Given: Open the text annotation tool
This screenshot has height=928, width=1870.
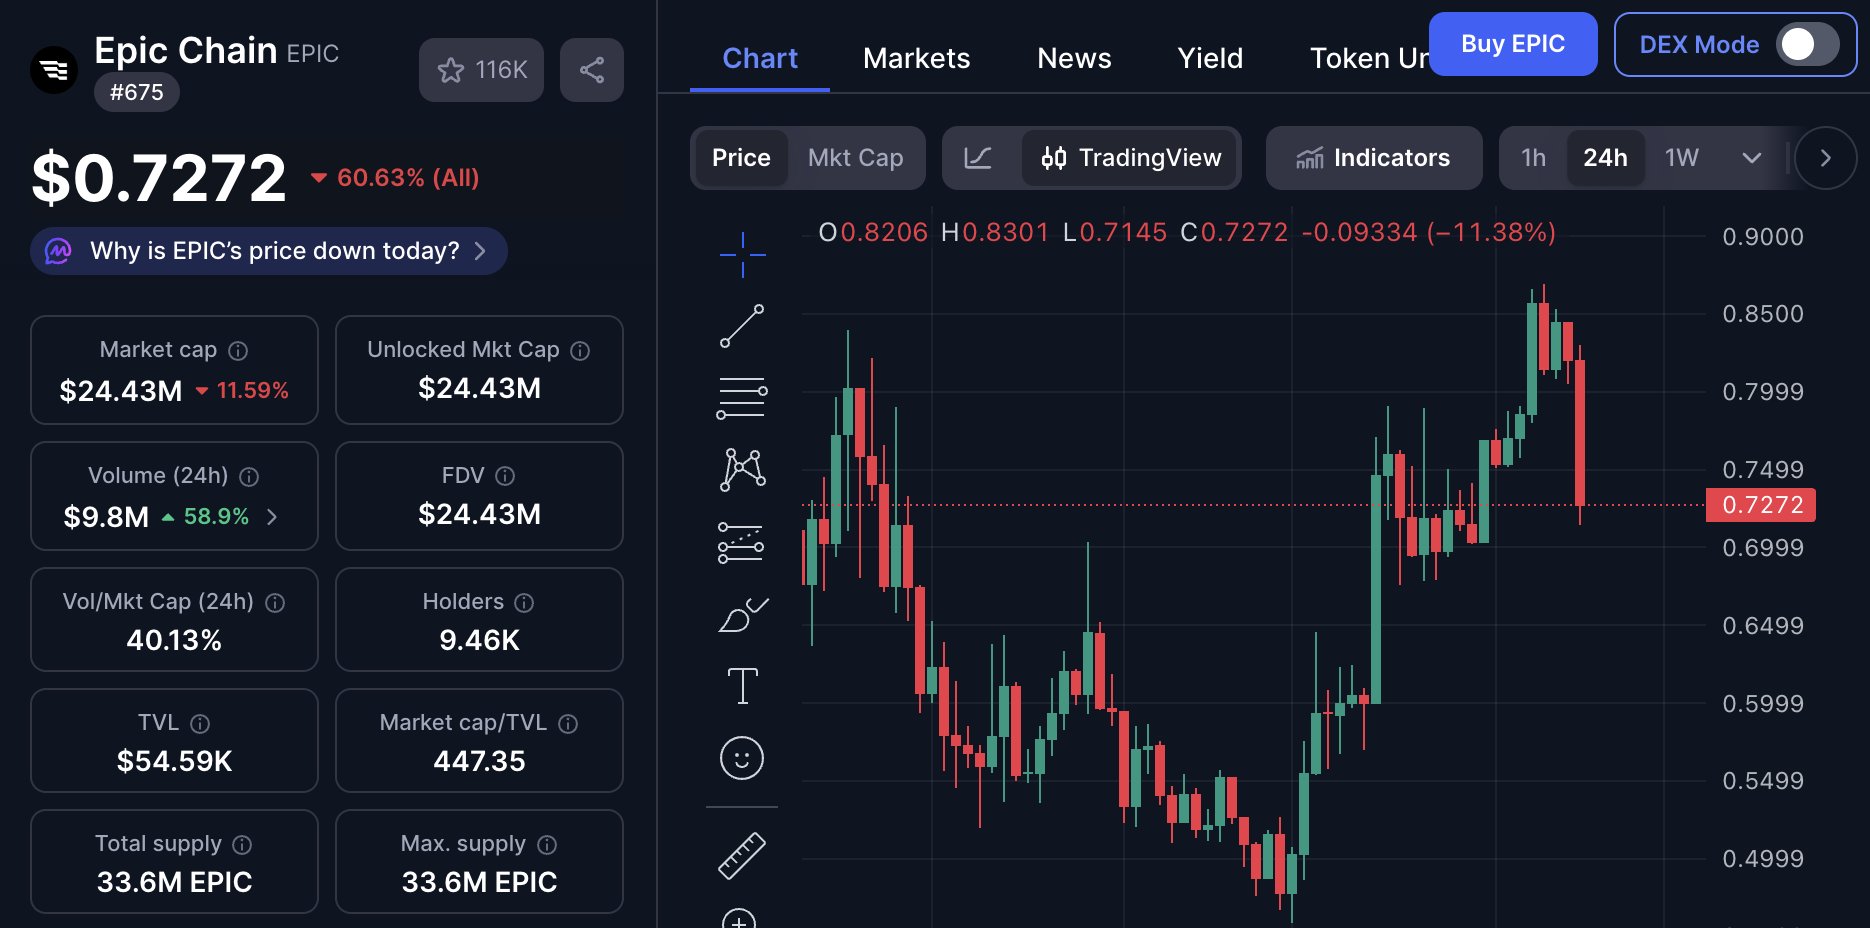Looking at the screenshot, I should pyautogui.click(x=742, y=686).
